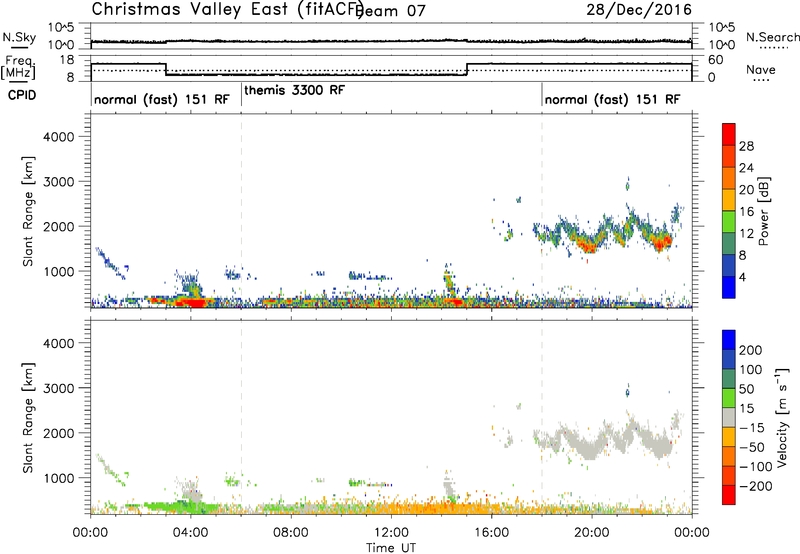Click the N.Sky legend label
Image resolution: width=800 pixels, height=554 pixels.
tap(19, 37)
